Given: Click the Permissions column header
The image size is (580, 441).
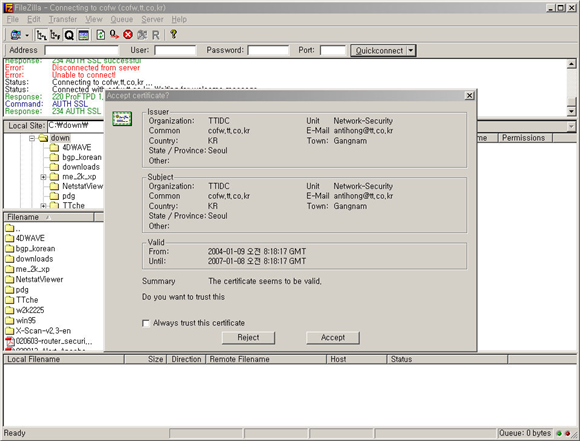Looking at the screenshot, I should click(x=525, y=138).
